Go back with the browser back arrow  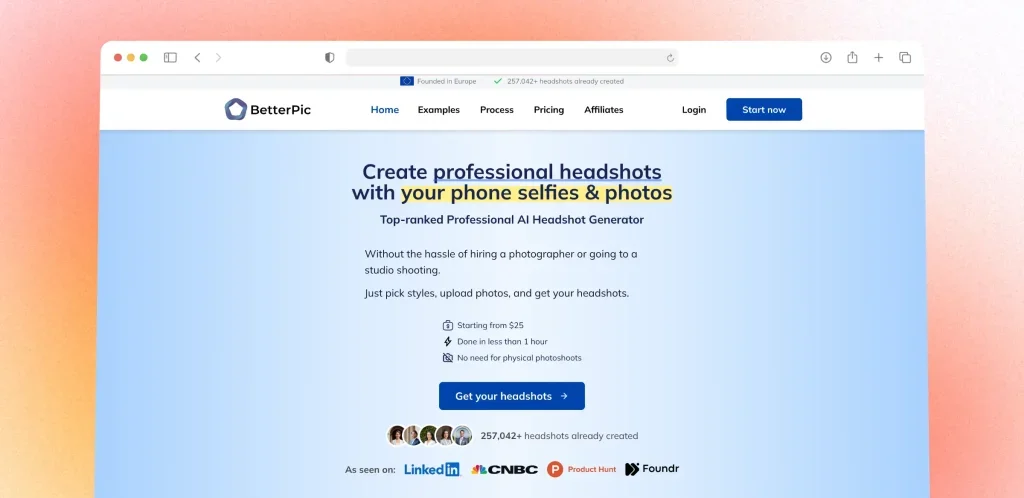[x=197, y=57]
